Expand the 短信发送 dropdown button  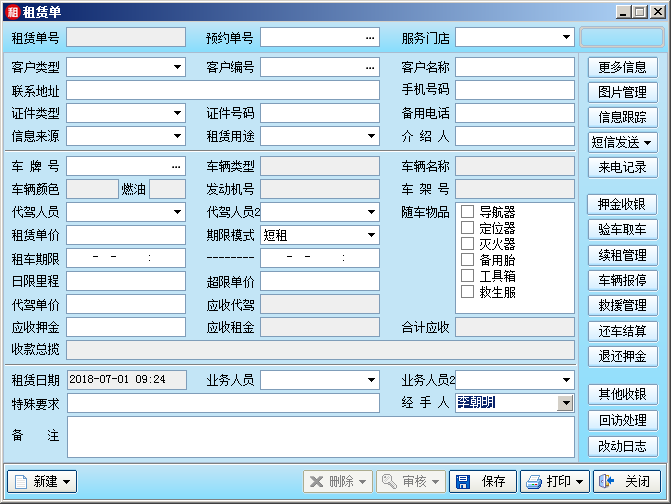pos(647,142)
